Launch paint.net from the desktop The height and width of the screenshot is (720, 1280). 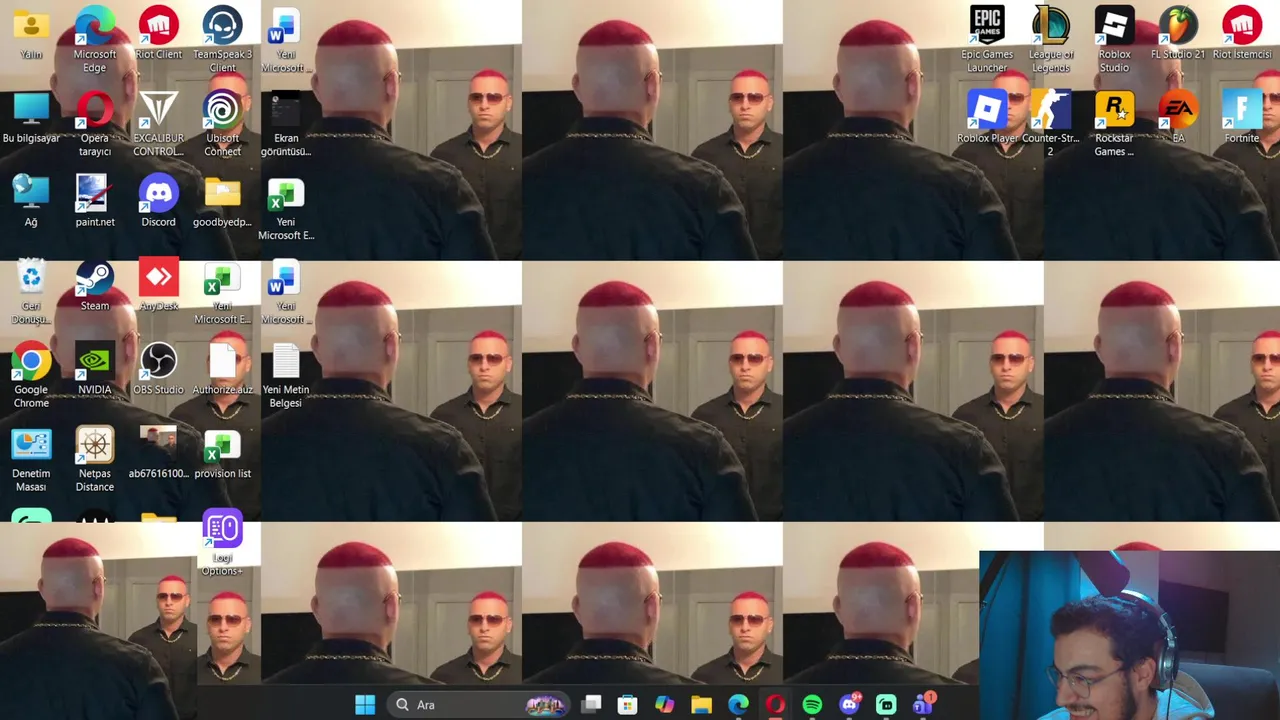pos(95,201)
